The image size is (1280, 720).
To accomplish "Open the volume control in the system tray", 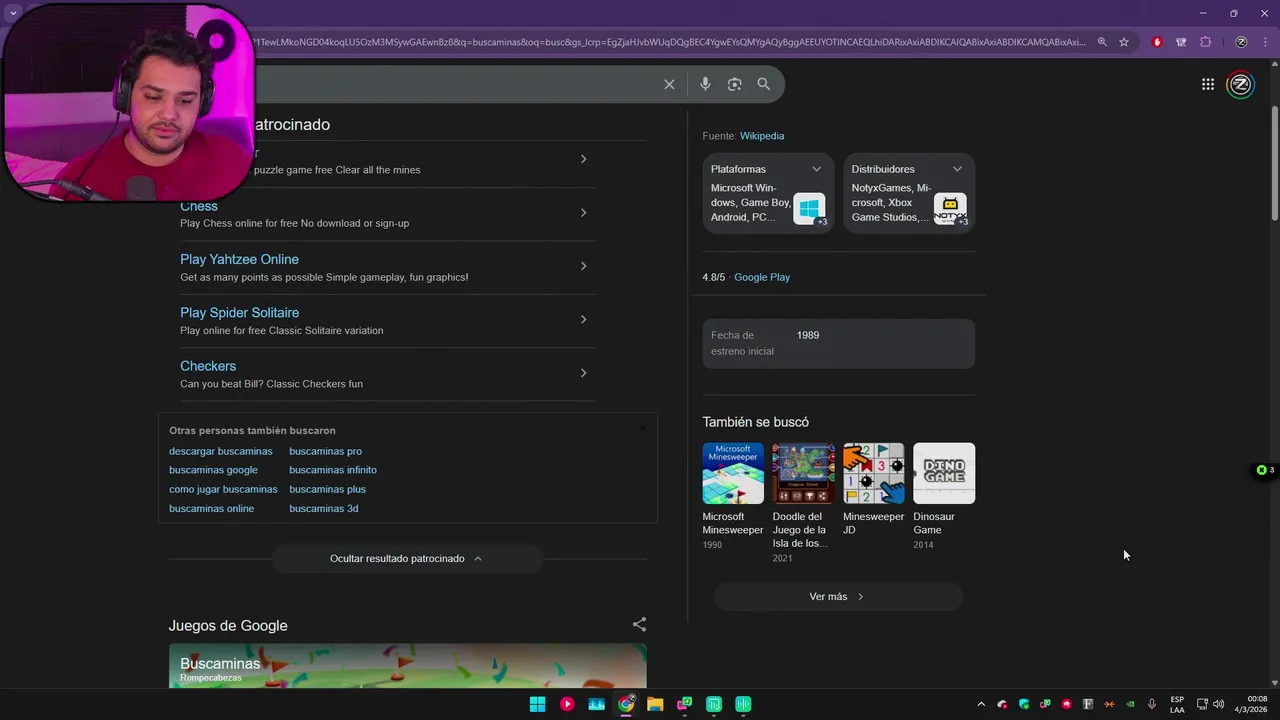I will [1219, 704].
